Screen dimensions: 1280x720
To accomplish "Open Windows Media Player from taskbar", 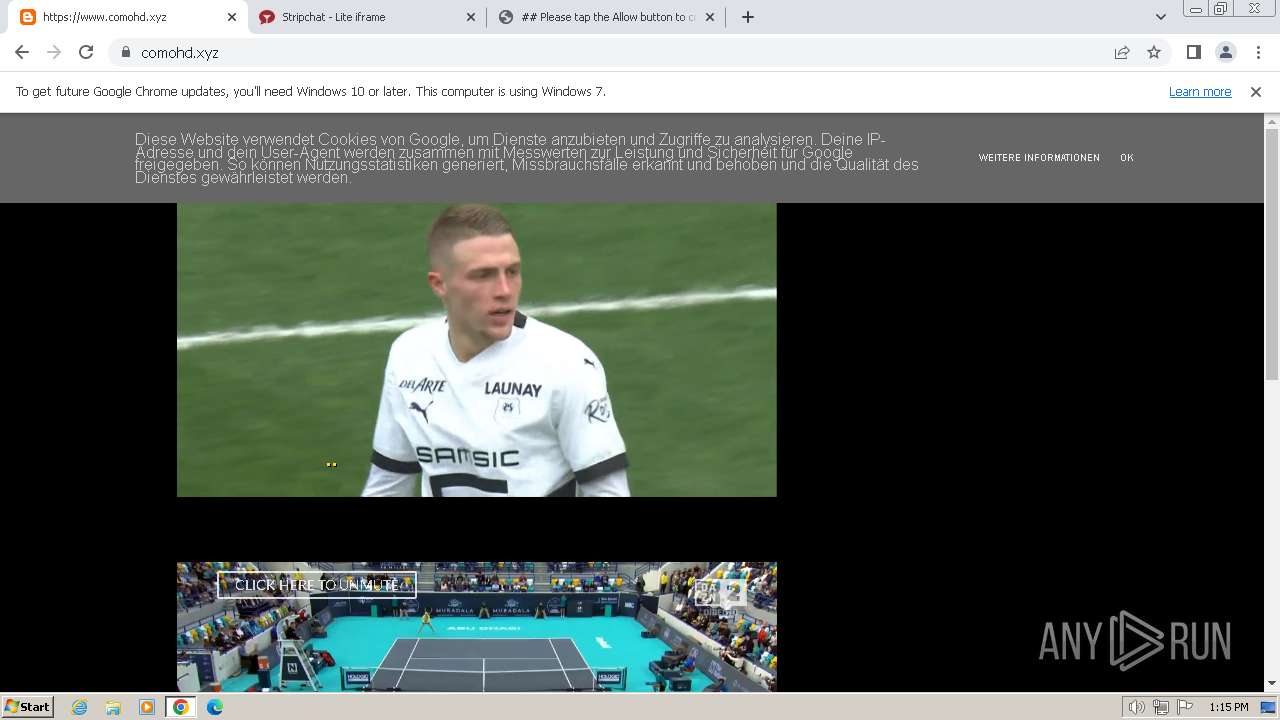I will tap(147, 707).
